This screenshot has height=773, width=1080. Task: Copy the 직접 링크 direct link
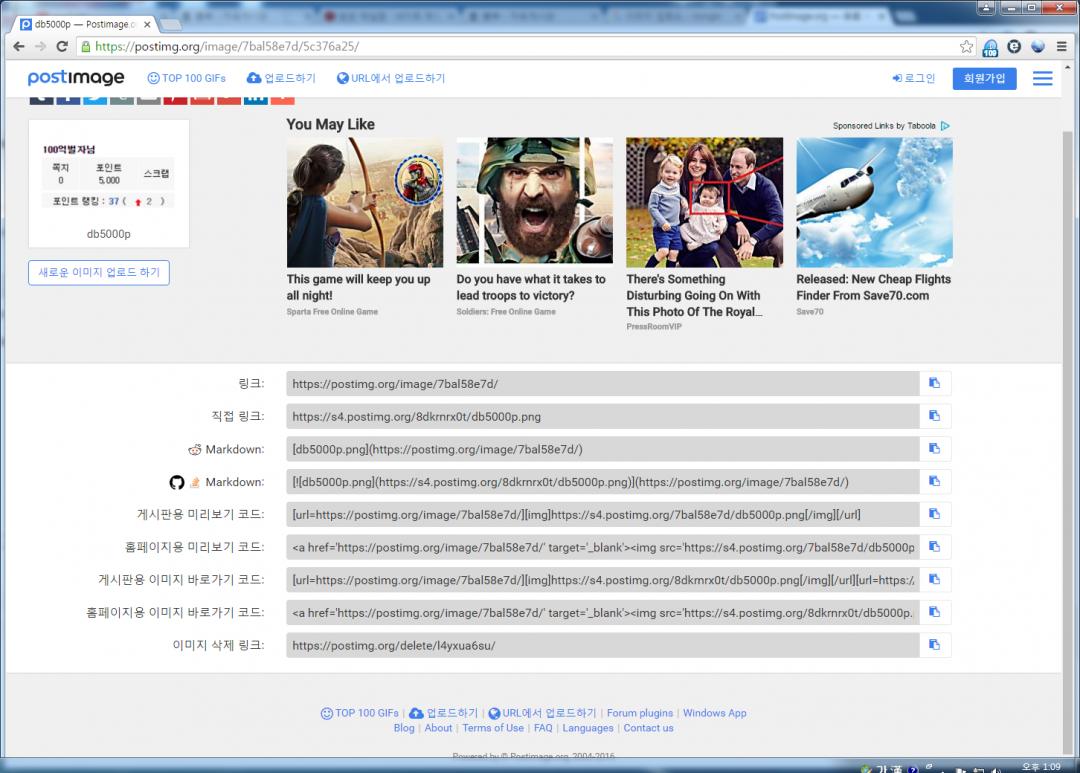pyautogui.click(x=935, y=416)
